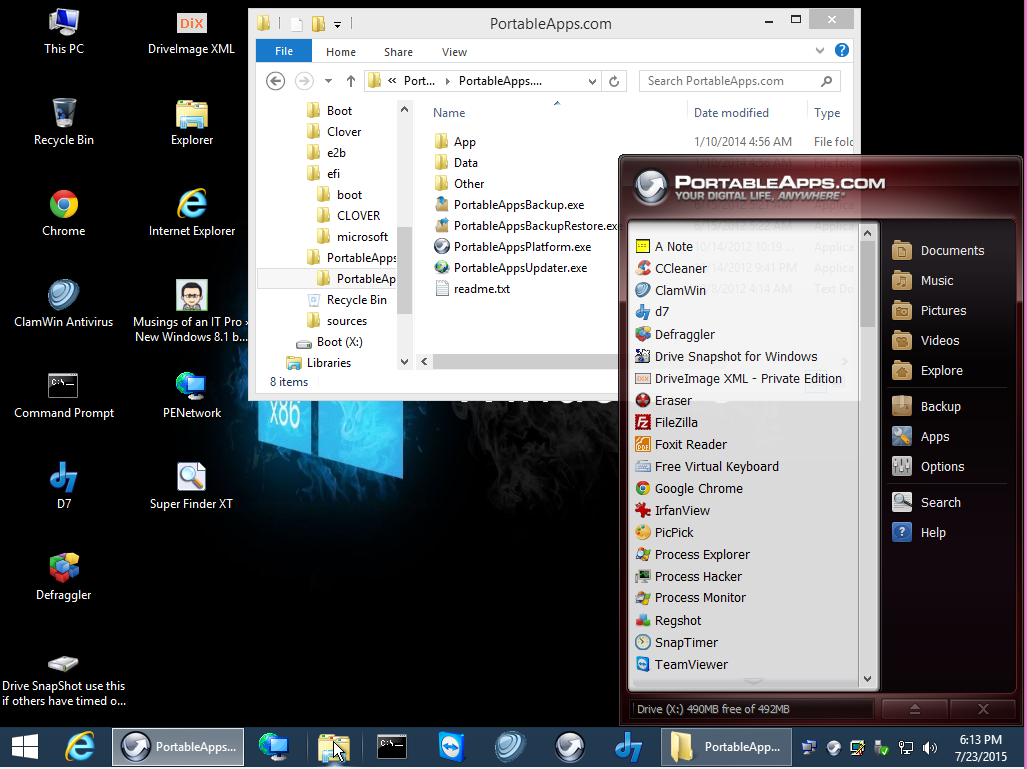Select PortableAppsUpdater.exe file
Image resolution: width=1027 pixels, height=769 pixels.
[511, 268]
